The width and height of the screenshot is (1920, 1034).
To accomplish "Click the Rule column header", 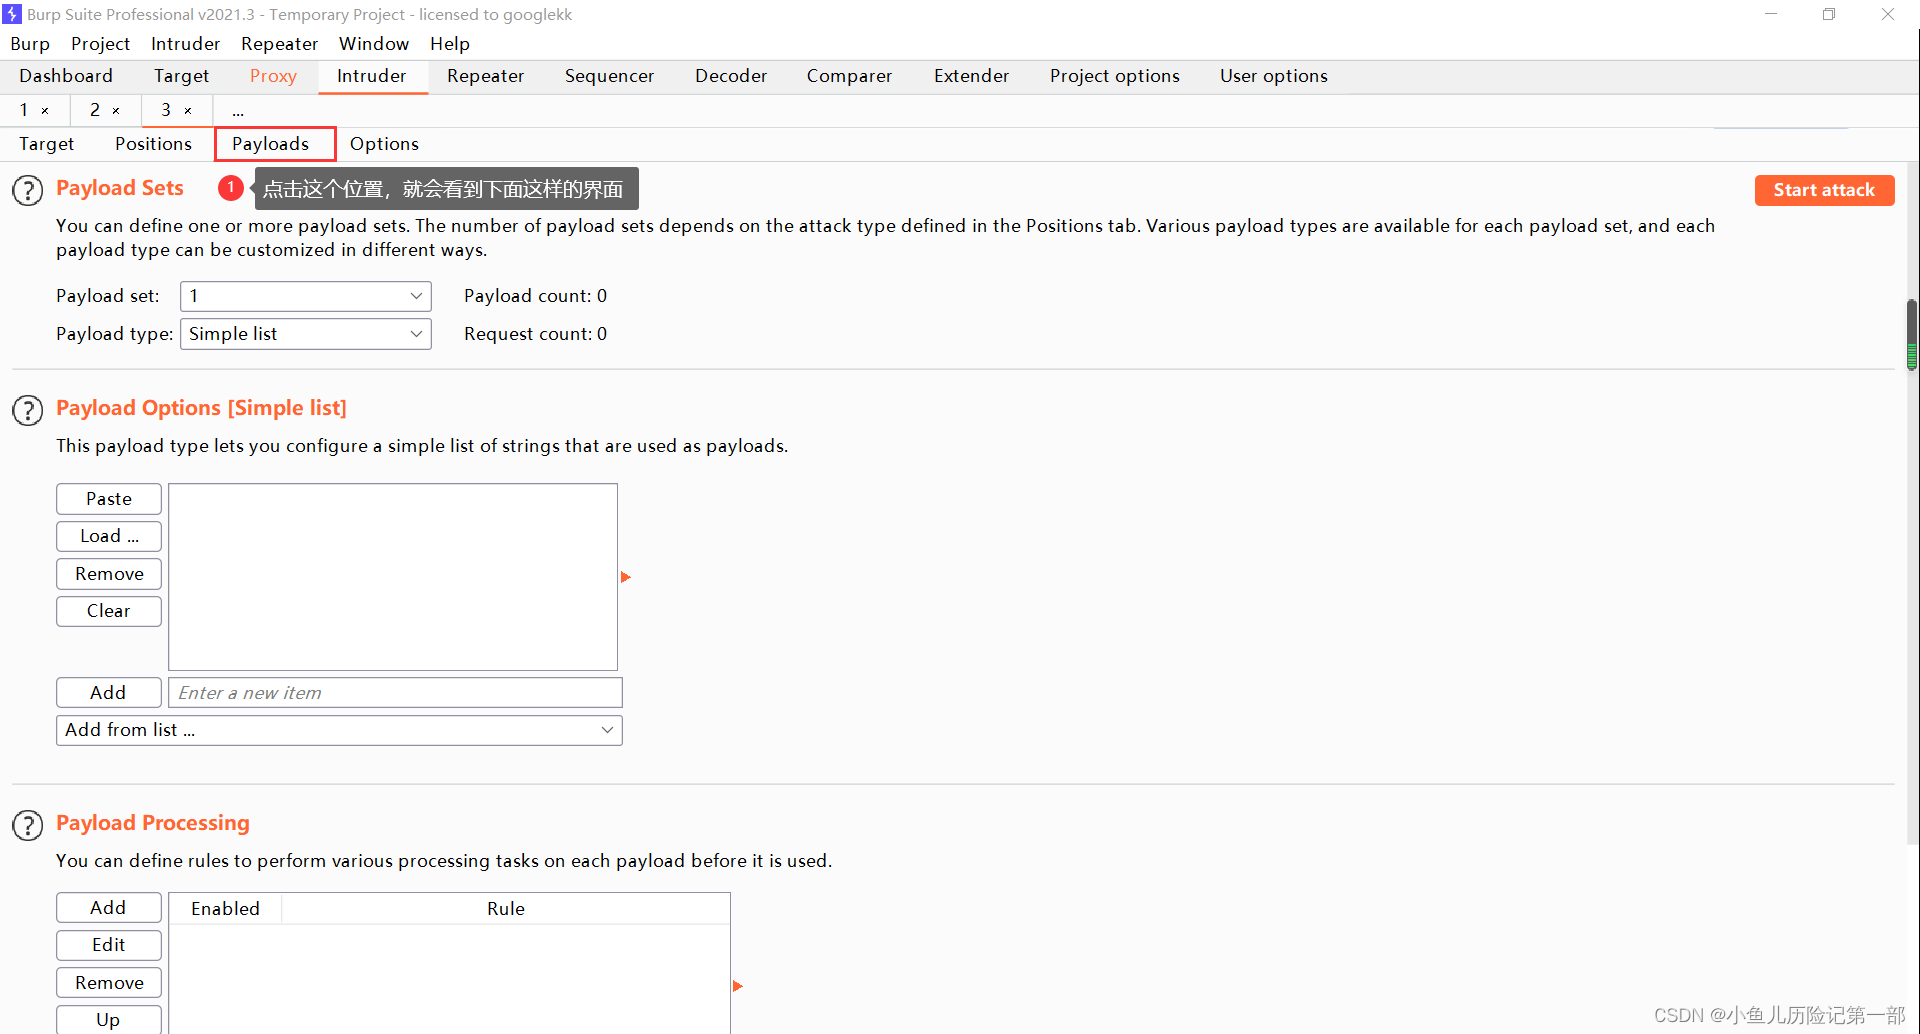I will [506, 909].
